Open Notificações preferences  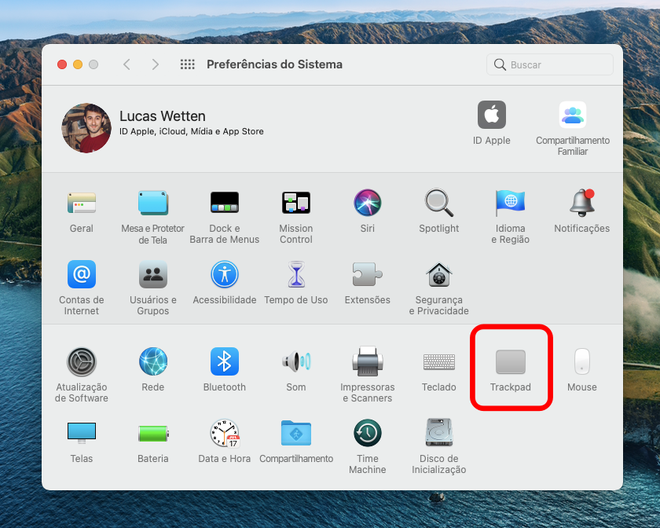click(582, 203)
